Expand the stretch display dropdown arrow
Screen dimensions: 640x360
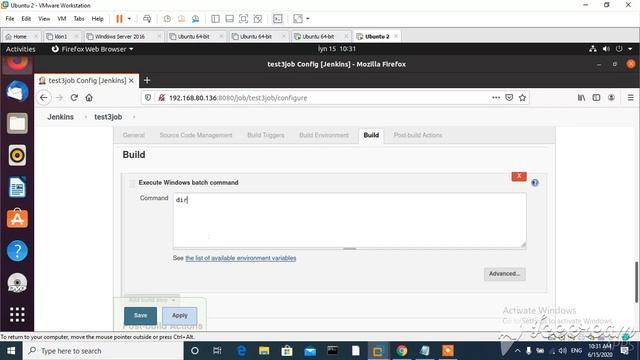point(308,19)
